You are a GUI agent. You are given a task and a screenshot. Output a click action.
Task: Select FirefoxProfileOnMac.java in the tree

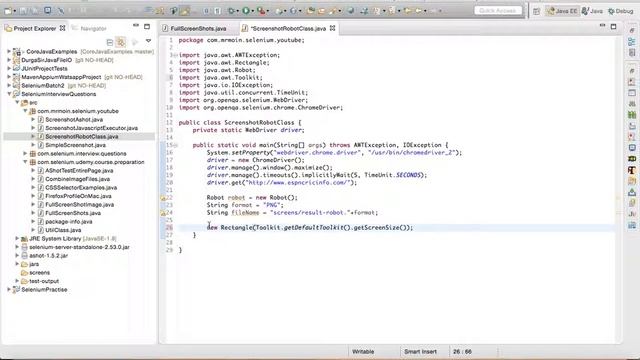click(x=78, y=196)
